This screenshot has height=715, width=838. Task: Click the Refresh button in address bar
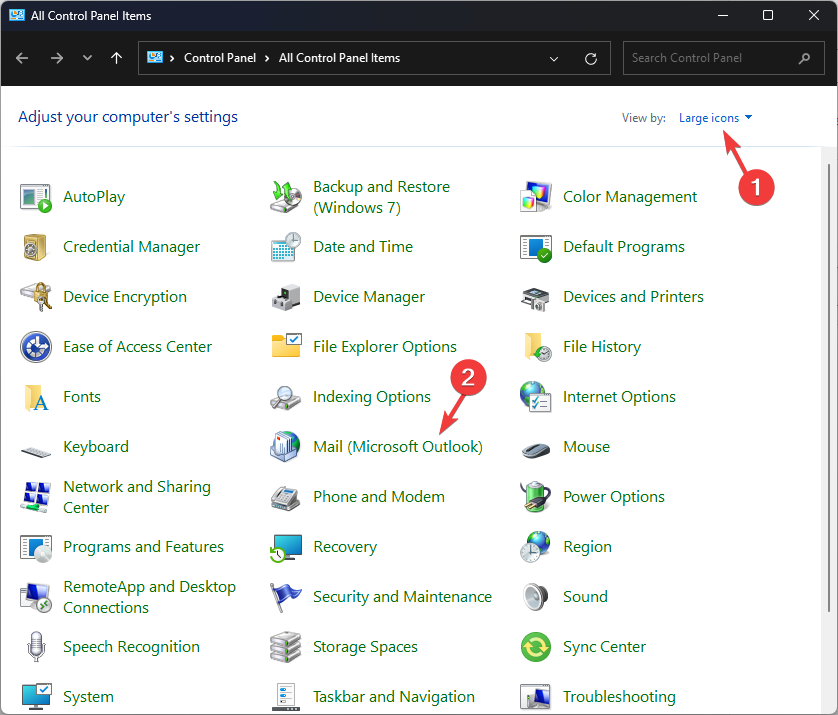591,58
